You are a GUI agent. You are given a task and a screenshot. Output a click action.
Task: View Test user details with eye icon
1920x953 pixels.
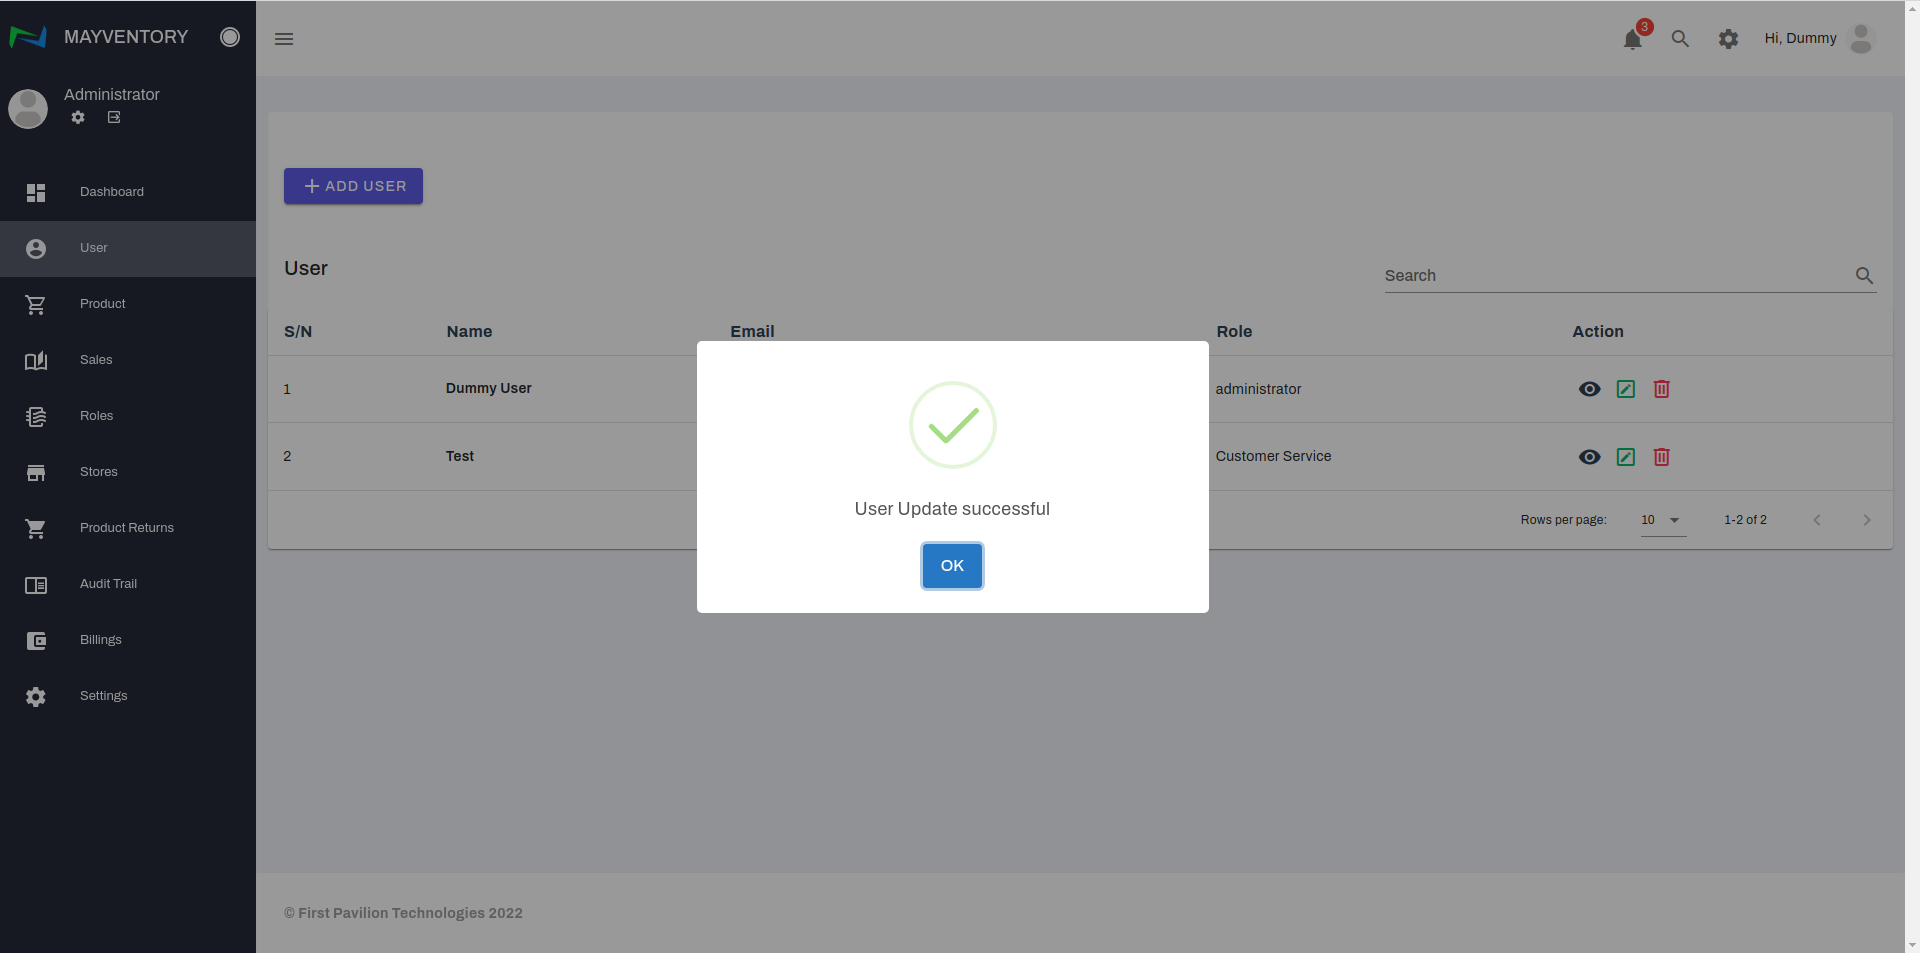click(x=1589, y=457)
